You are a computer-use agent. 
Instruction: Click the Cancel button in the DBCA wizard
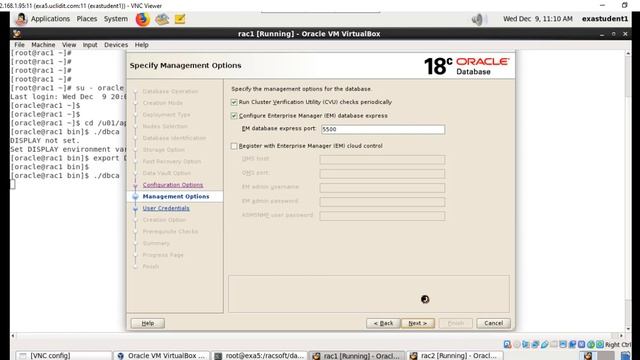coord(493,323)
